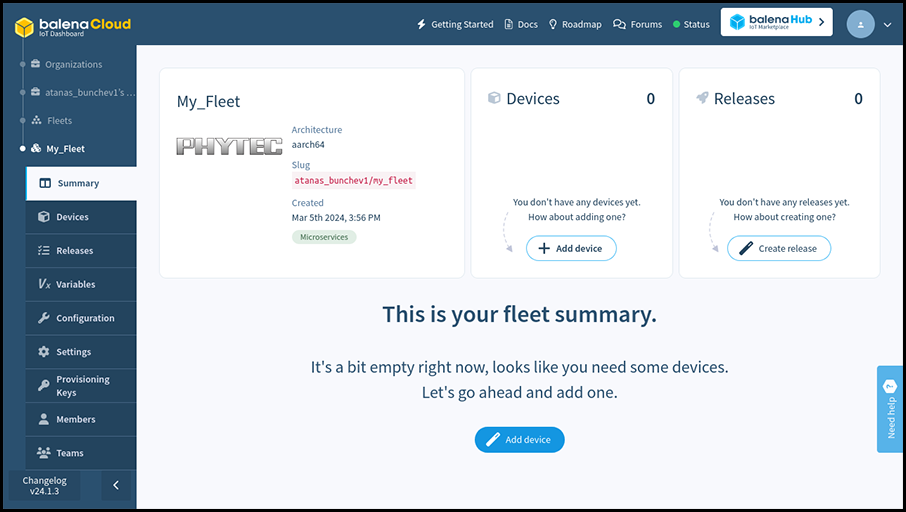Viewport: 906px width, 512px height.
Task: Click the blue Add device button
Action: pos(519,440)
